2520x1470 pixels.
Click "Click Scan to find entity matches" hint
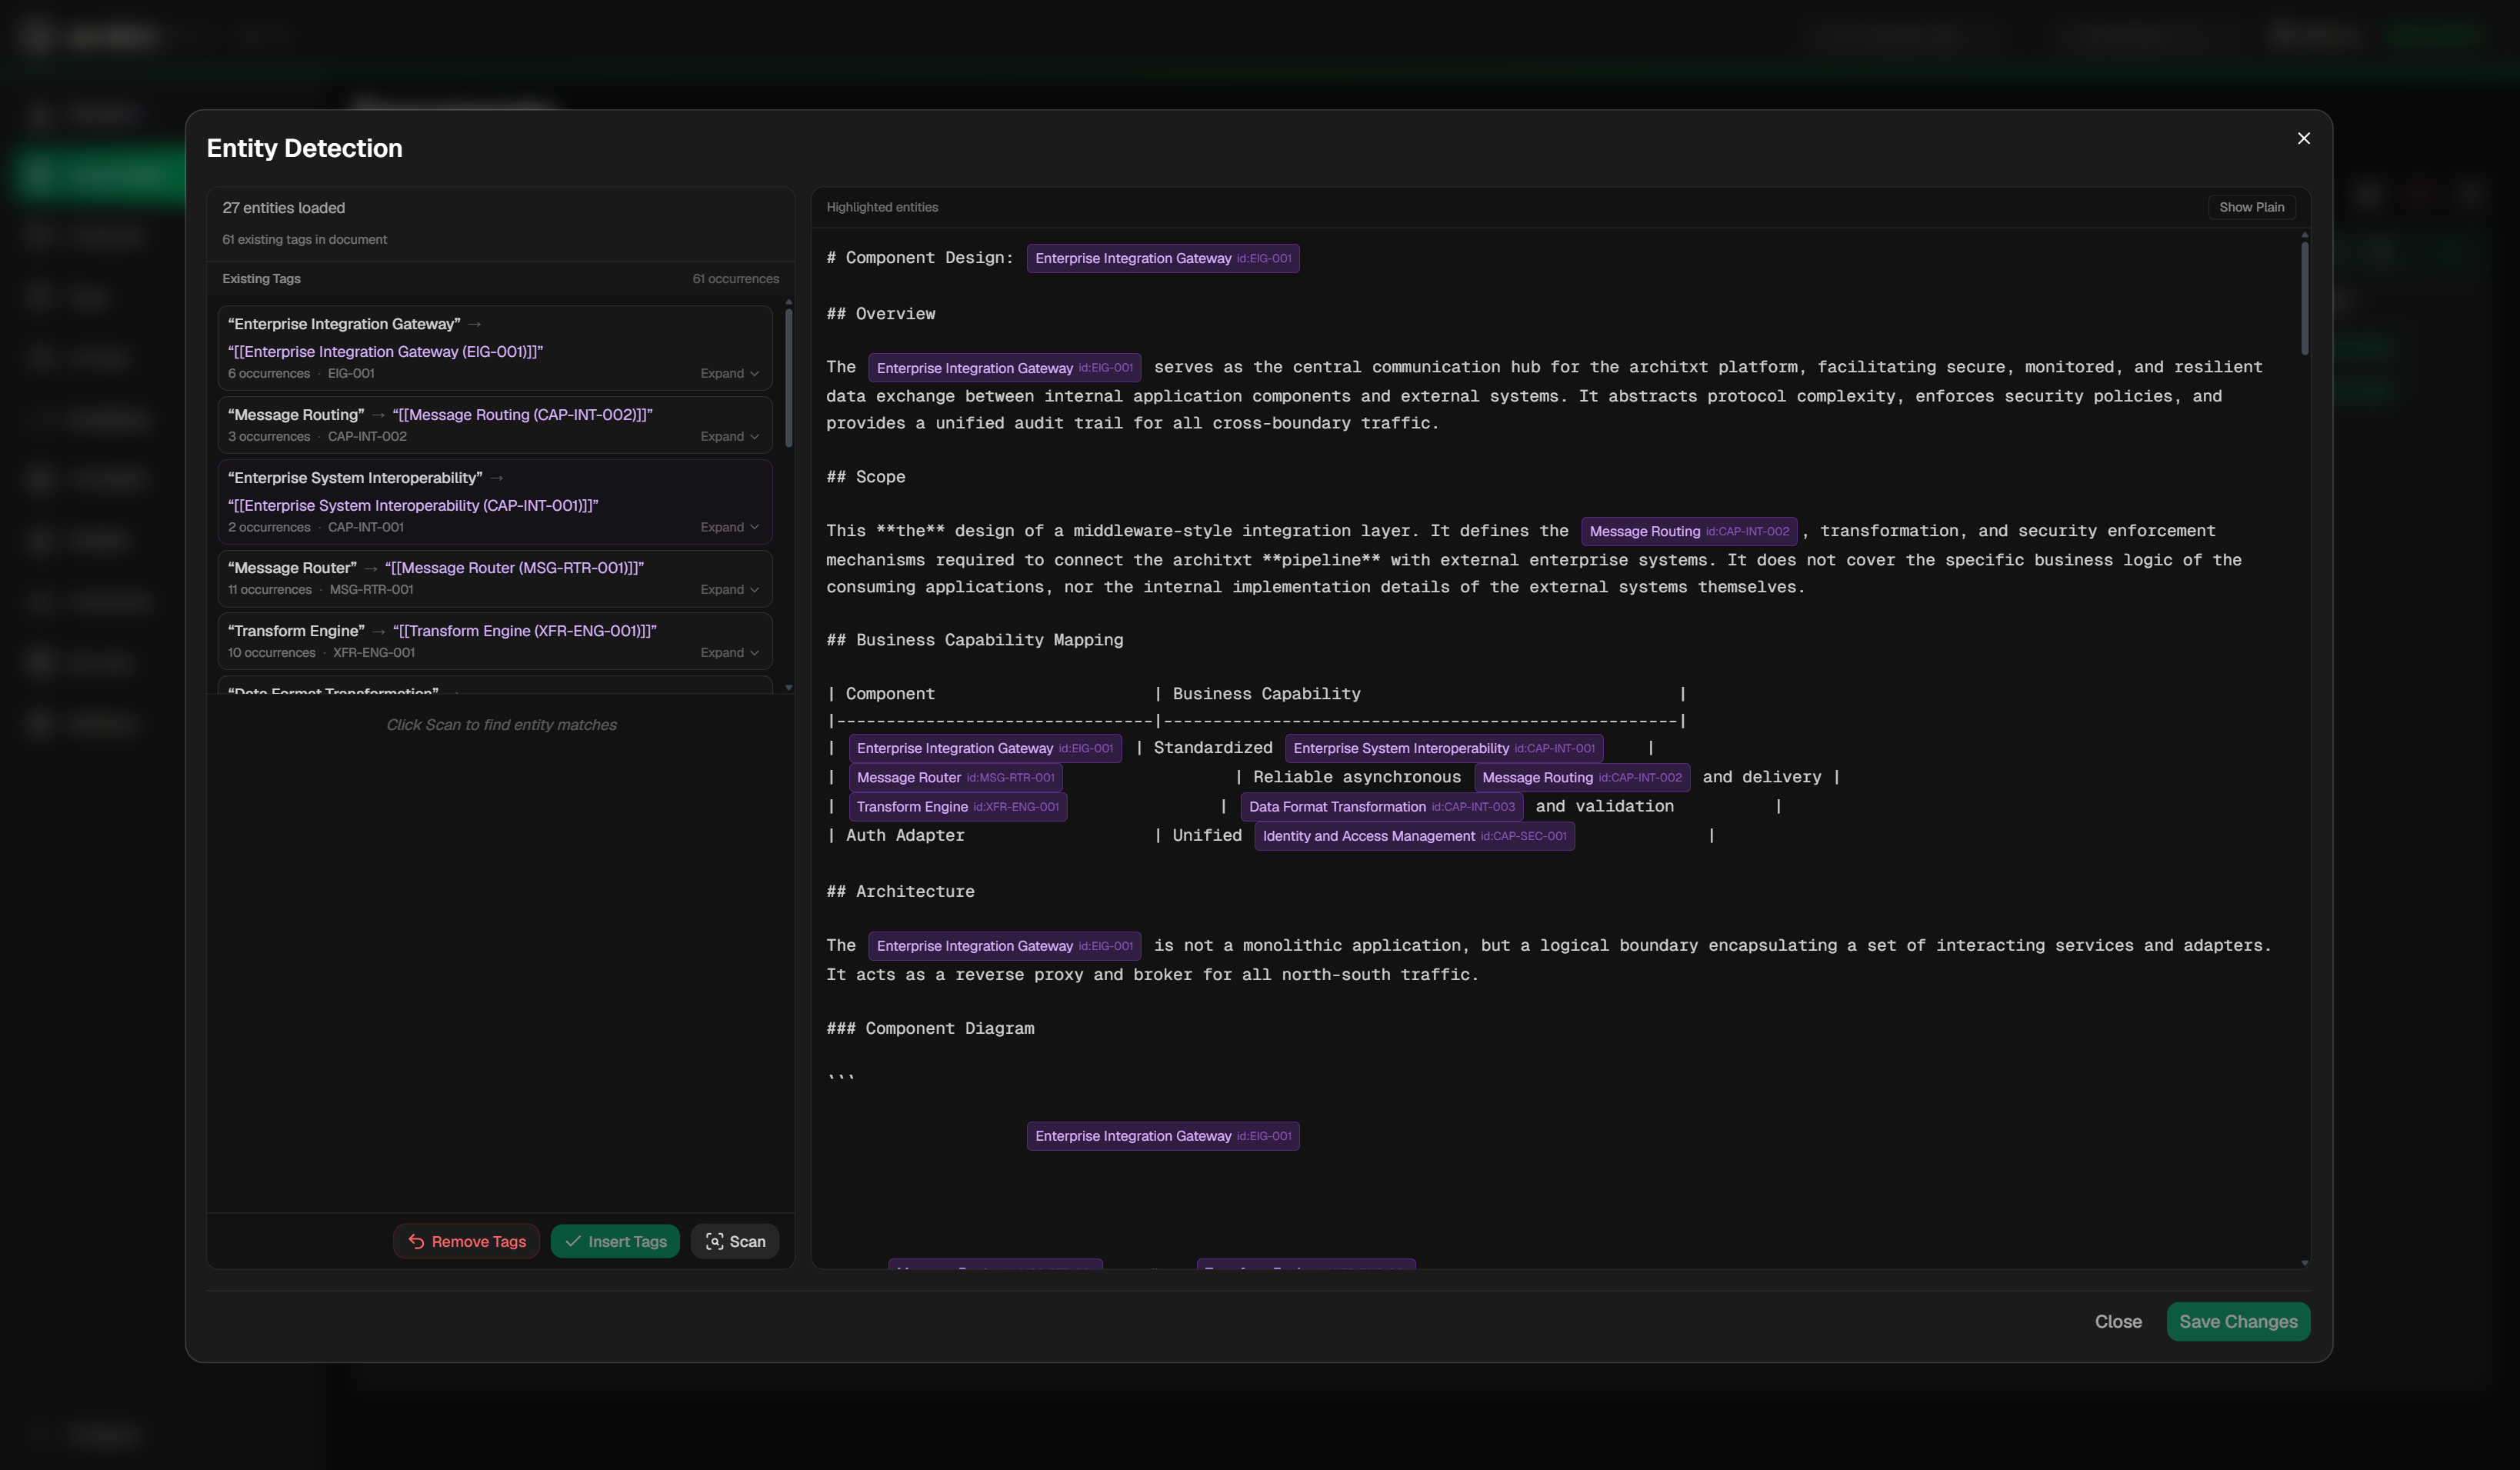pyautogui.click(x=501, y=725)
